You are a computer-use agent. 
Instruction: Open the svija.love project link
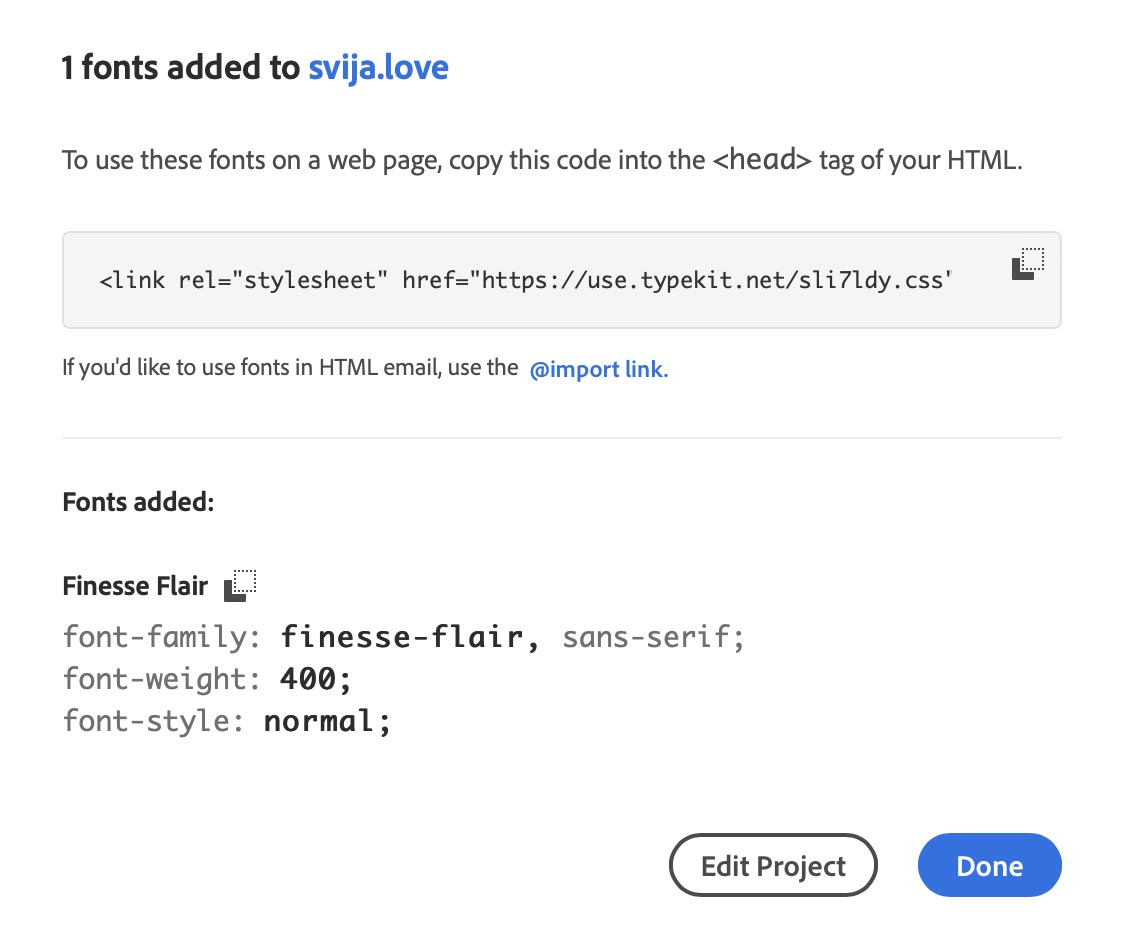(378, 68)
